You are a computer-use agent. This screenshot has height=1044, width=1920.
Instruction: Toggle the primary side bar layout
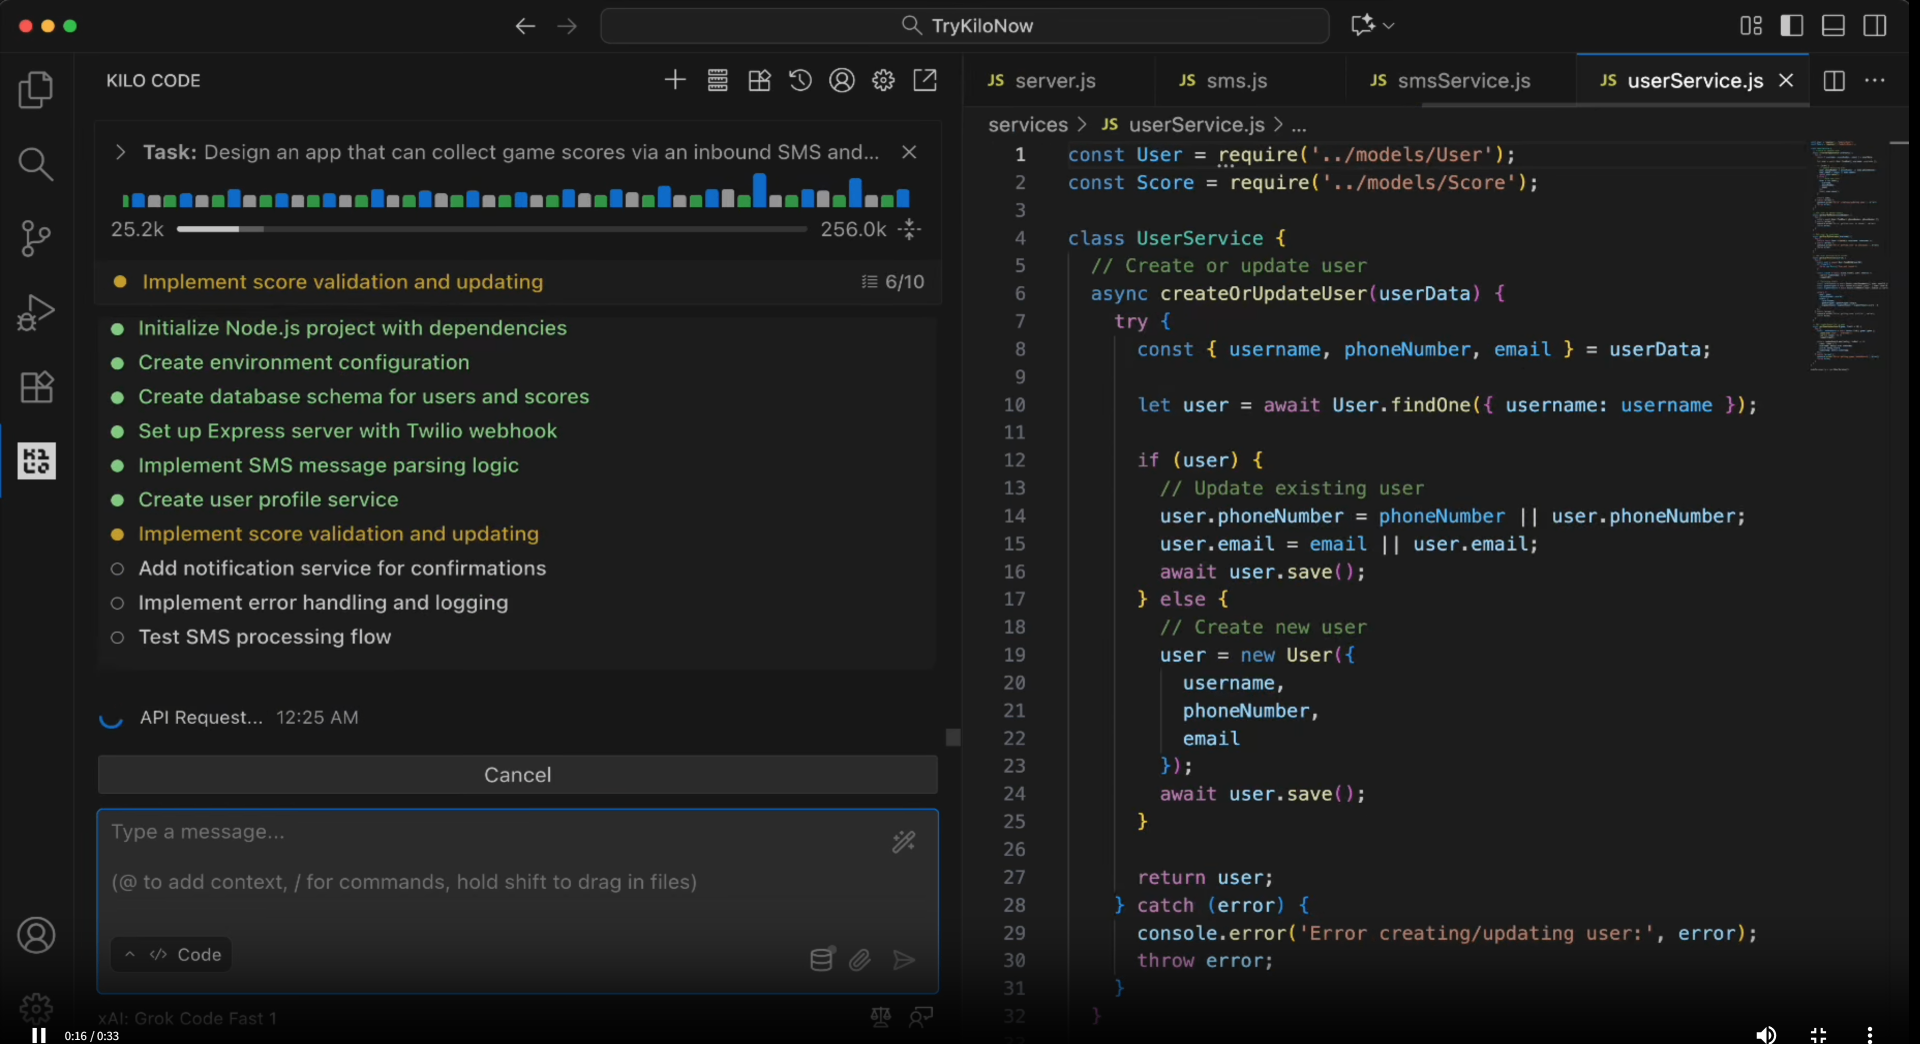[1792, 26]
